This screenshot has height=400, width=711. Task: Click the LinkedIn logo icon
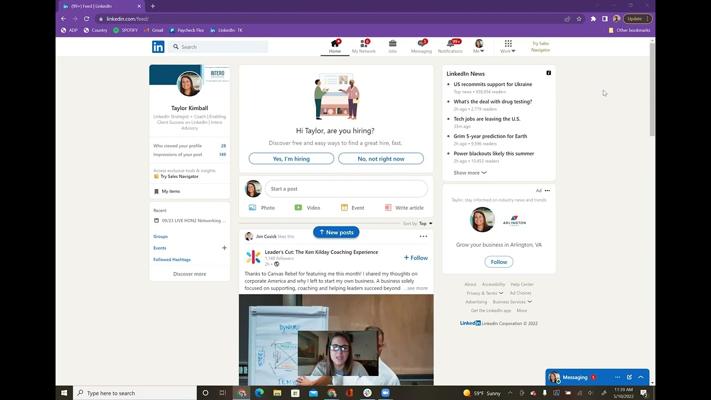click(x=158, y=47)
